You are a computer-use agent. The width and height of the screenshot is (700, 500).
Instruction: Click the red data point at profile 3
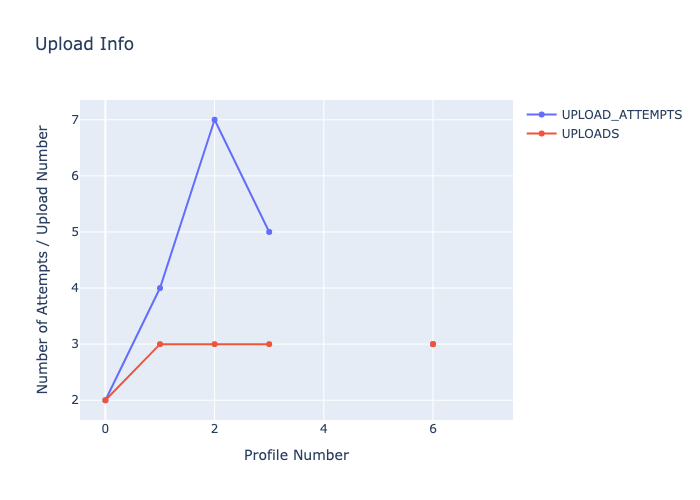(x=269, y=344)
